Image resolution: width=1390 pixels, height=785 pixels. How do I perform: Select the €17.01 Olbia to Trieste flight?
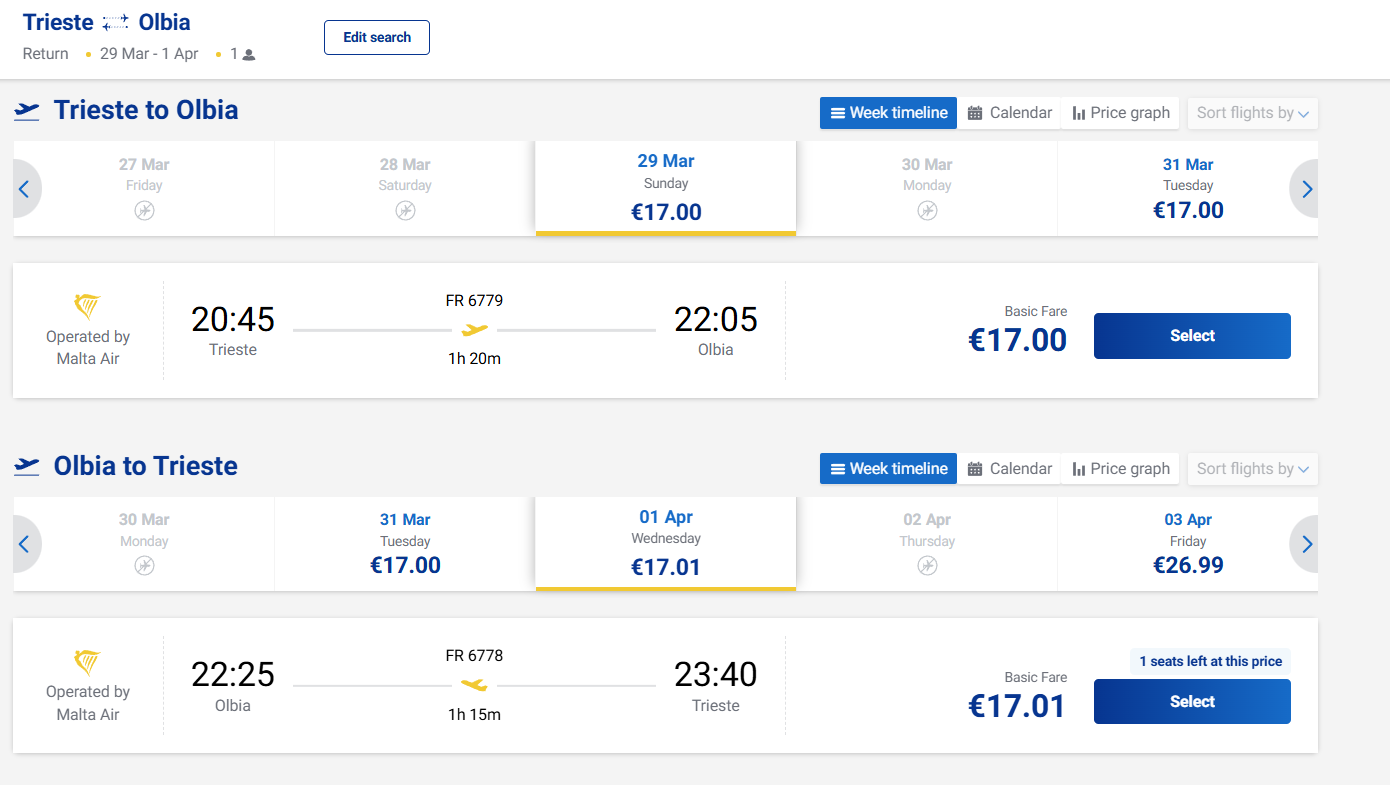click(1192, 702)
